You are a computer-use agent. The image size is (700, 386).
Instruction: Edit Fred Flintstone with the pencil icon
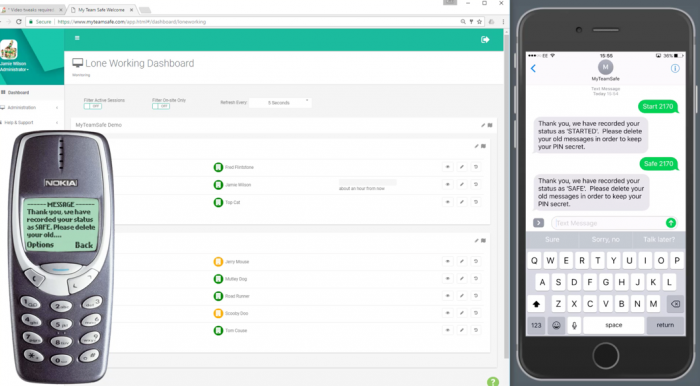click(462, 167)
